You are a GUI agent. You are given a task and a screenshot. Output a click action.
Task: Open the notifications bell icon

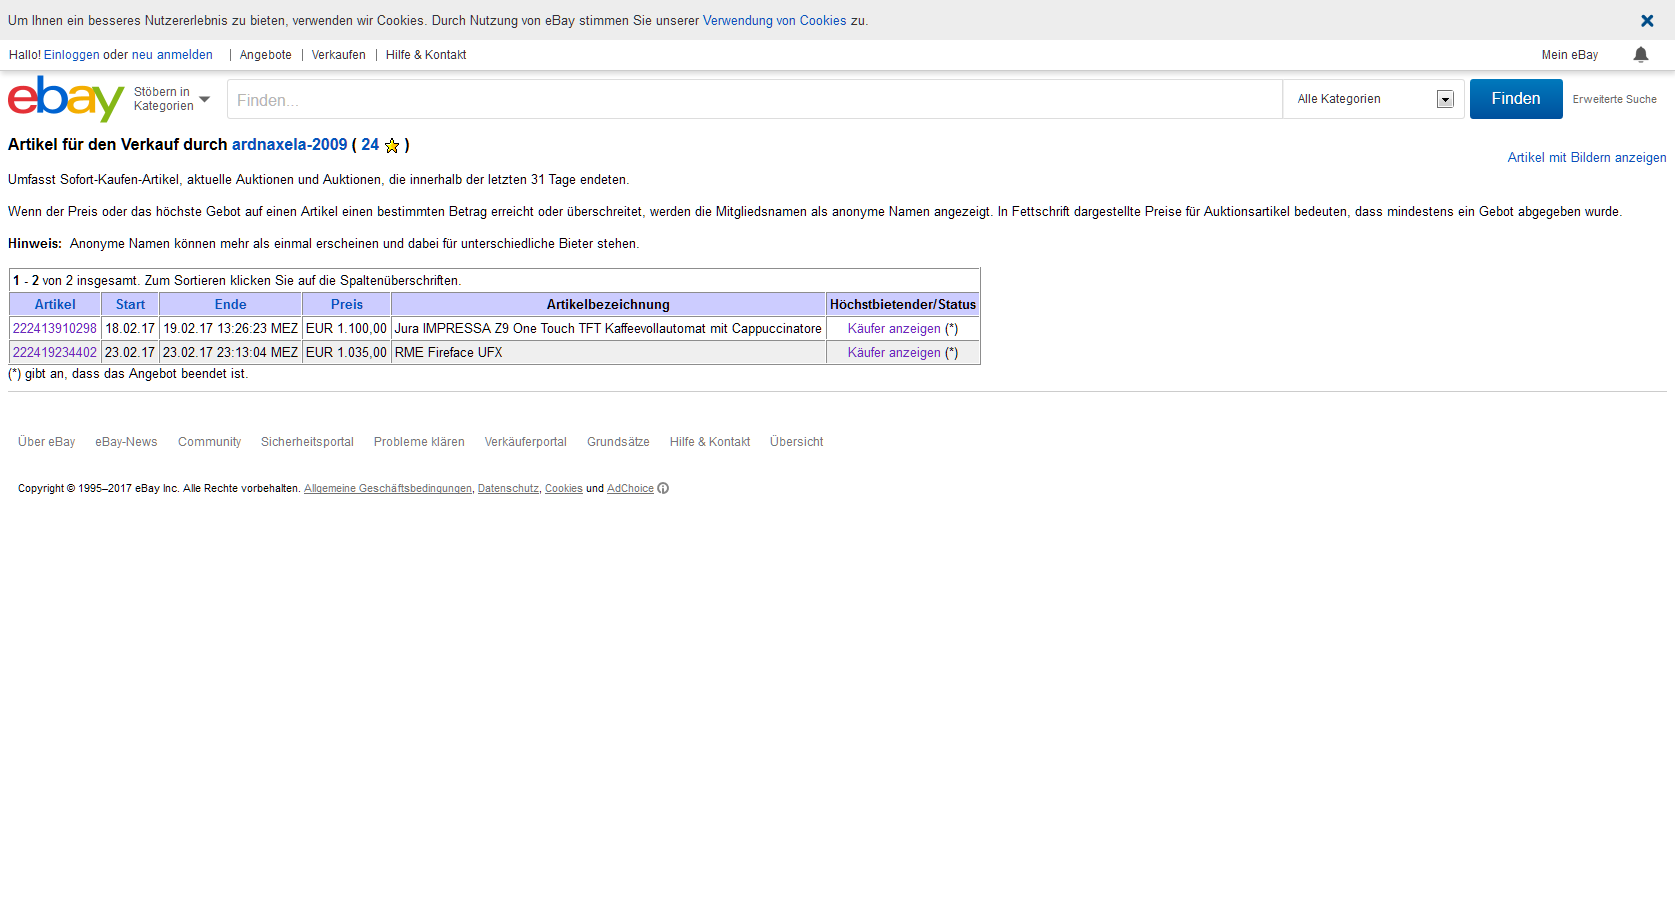pos(1640,55)
